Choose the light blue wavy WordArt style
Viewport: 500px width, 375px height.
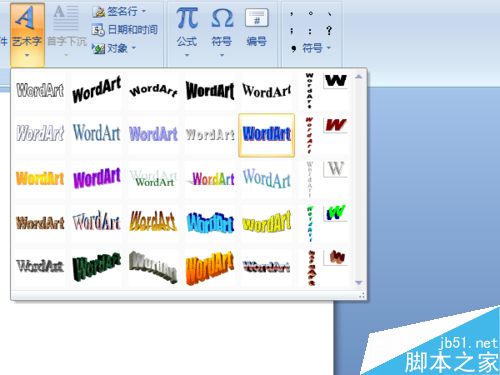tap(267, 179)
